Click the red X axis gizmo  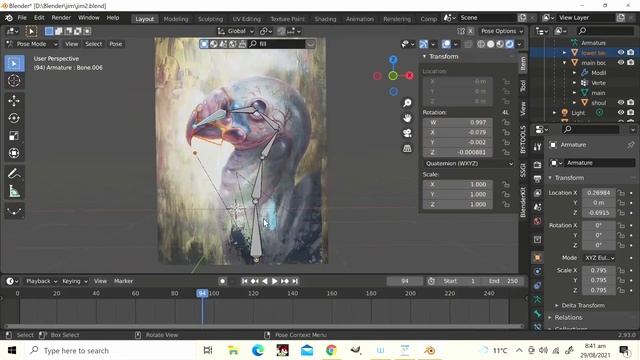409,76
